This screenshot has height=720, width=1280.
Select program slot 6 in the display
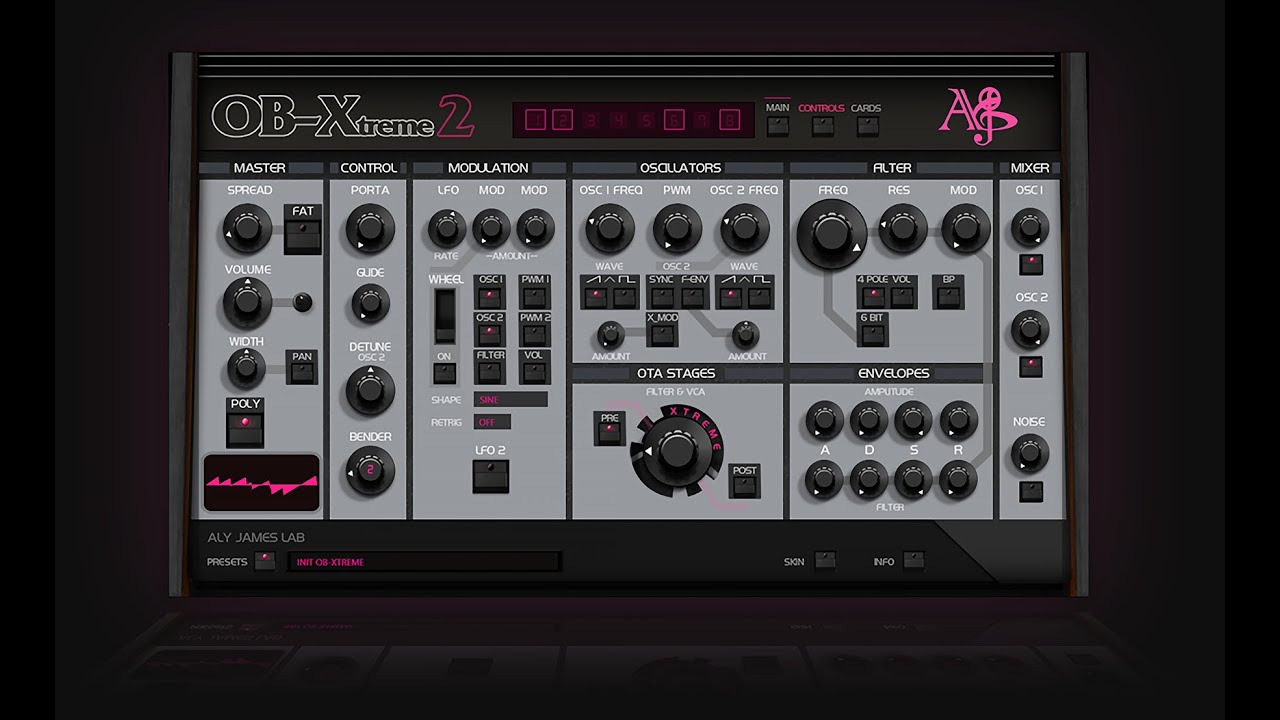pyautogui.click(x=675, y=121)
